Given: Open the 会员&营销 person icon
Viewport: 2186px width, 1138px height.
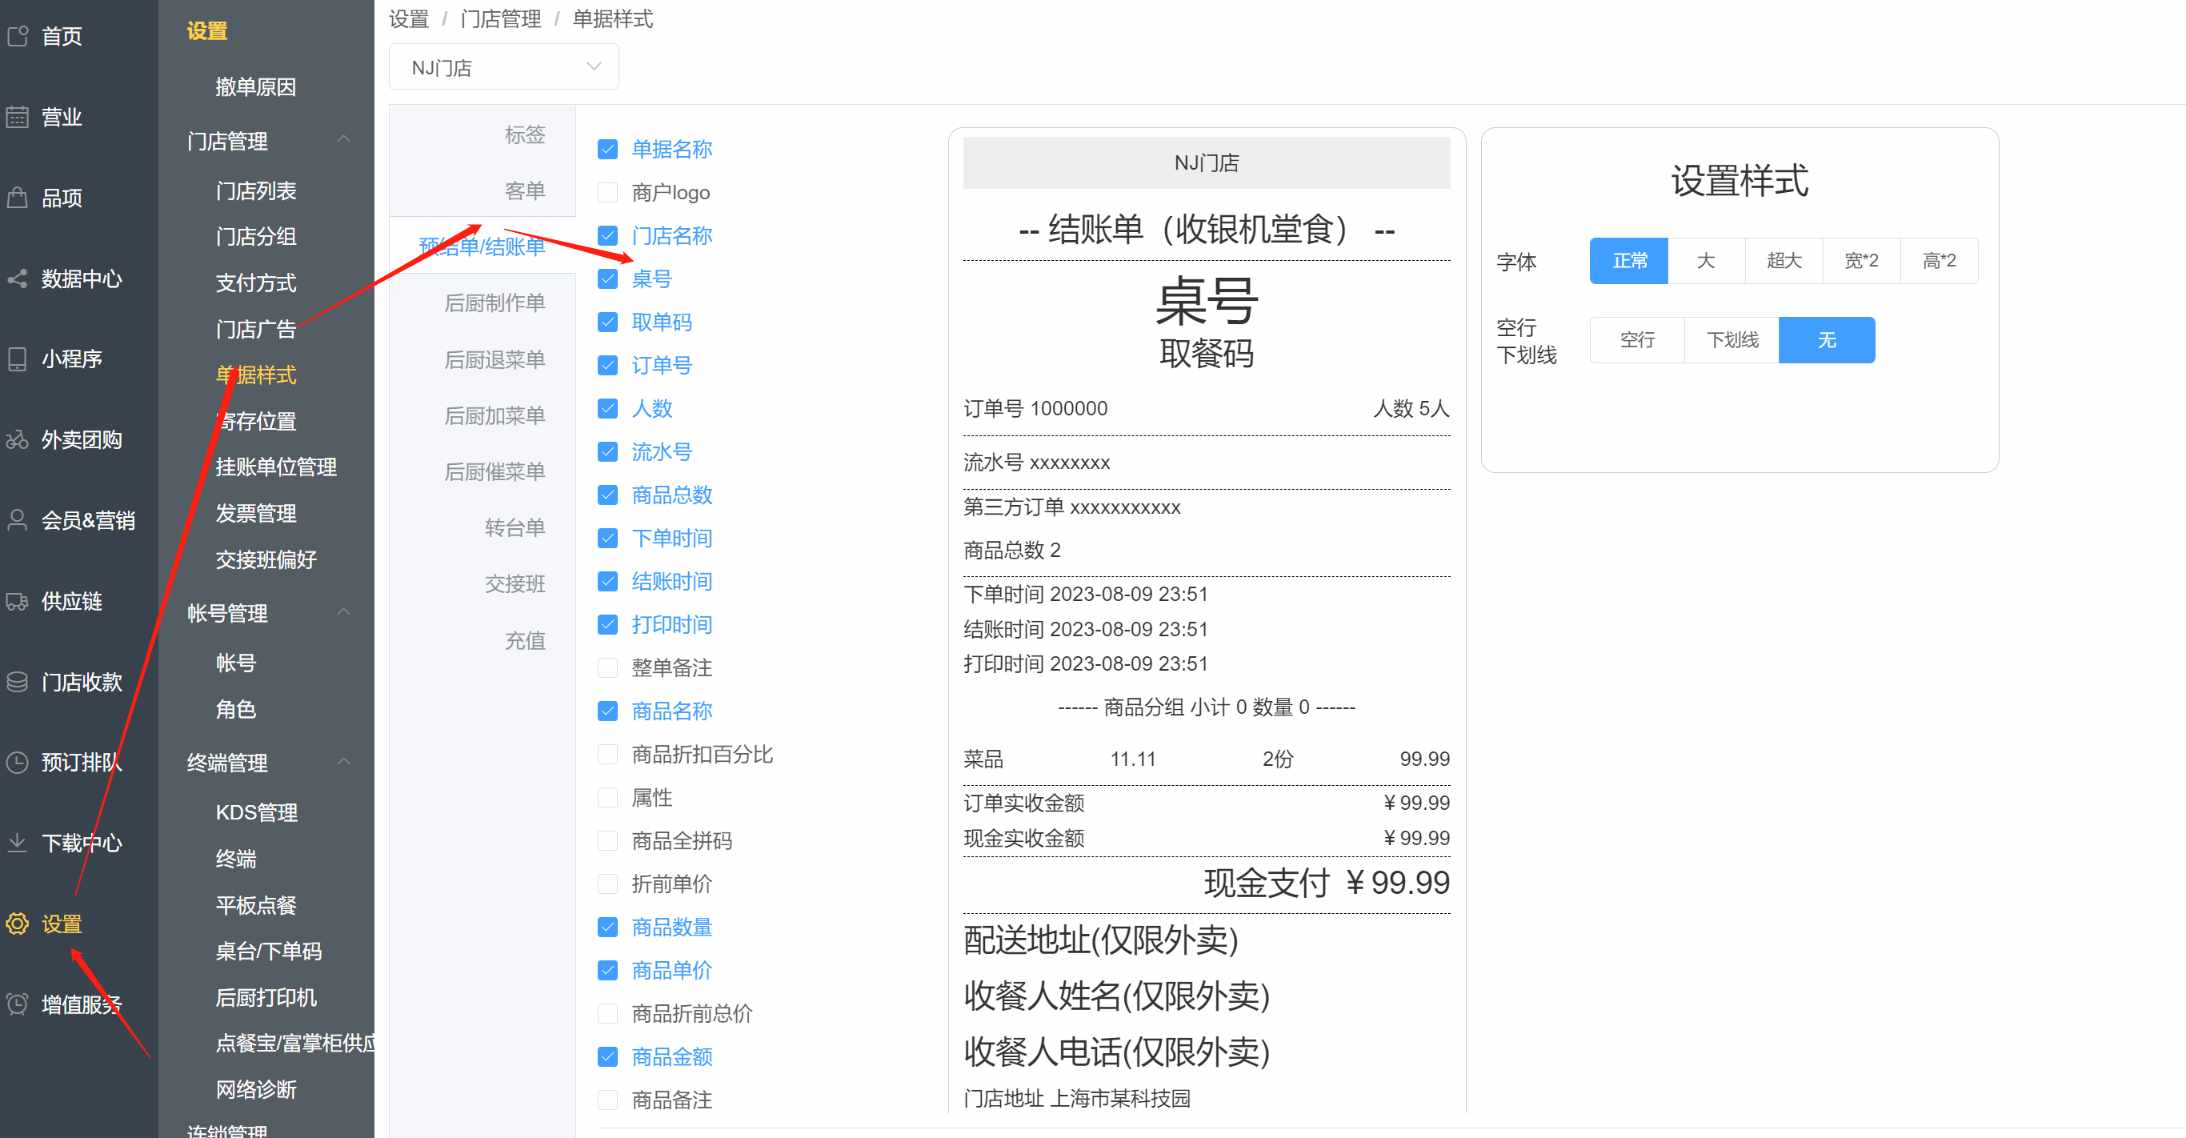Looking at the screenshot, I should (x=18, y=520).
